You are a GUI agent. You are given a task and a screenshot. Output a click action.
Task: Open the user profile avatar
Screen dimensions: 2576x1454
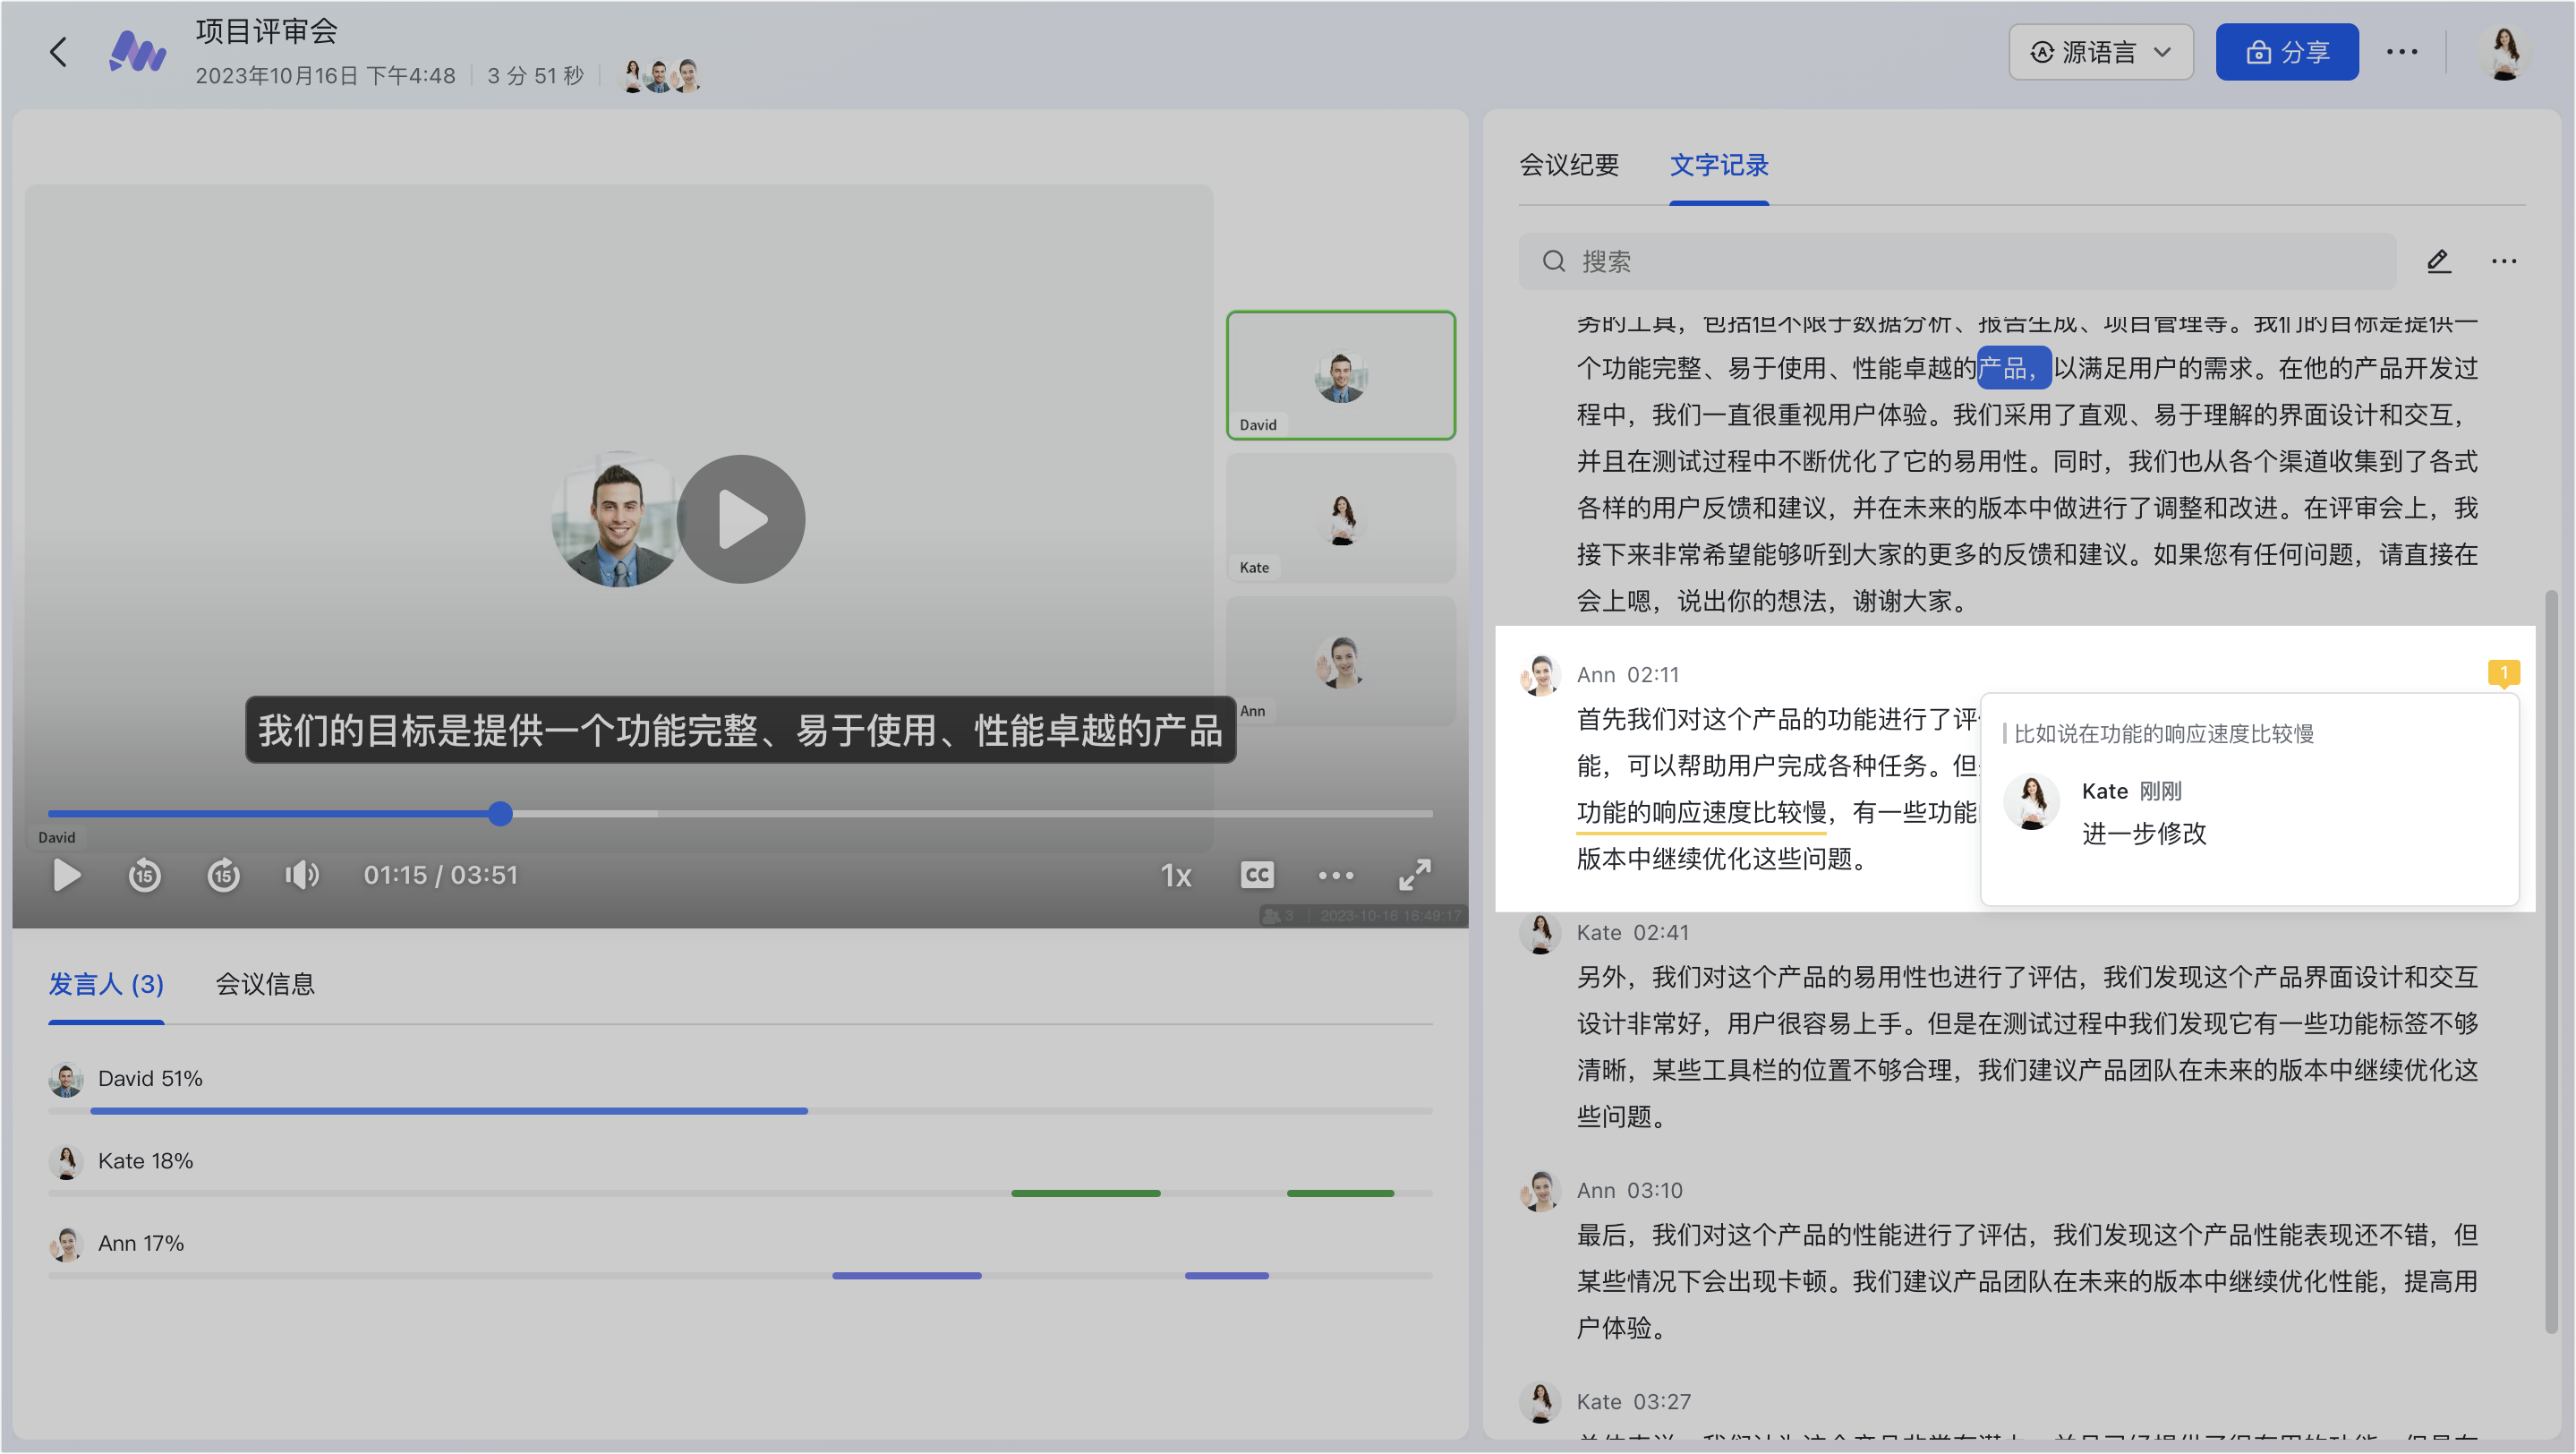tap(2503, 52)
